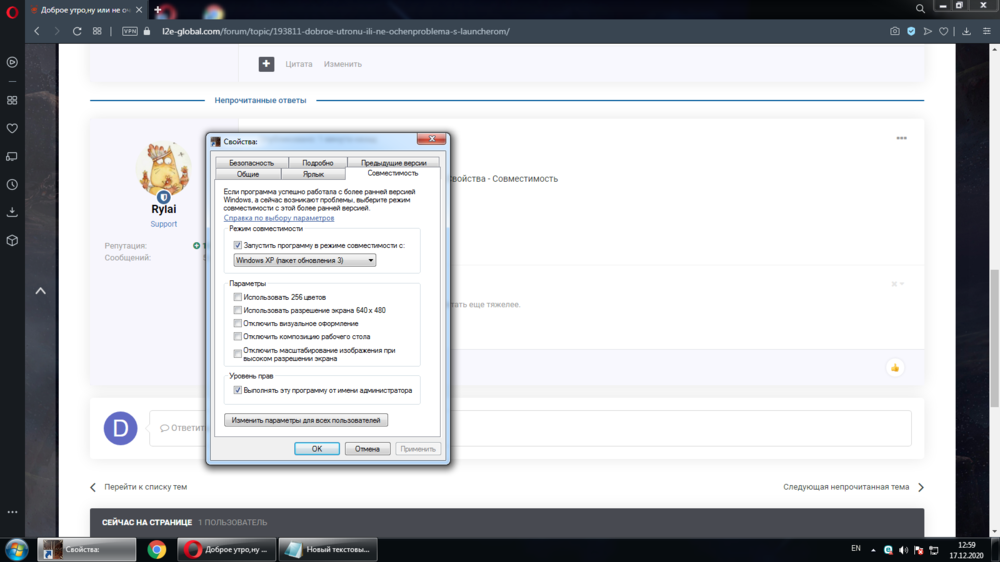The height and width of the screenshot is (562, 1000).
Task: Click the OK button in properties dialog
Action: coord(317,449)
